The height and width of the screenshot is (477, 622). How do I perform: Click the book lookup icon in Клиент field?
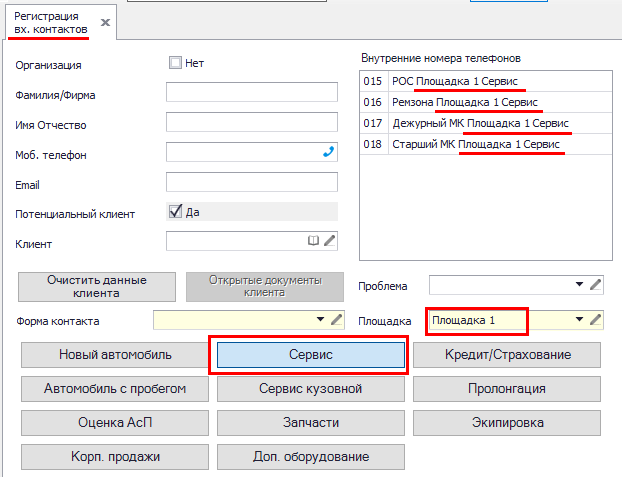click(x=314, y=241)
